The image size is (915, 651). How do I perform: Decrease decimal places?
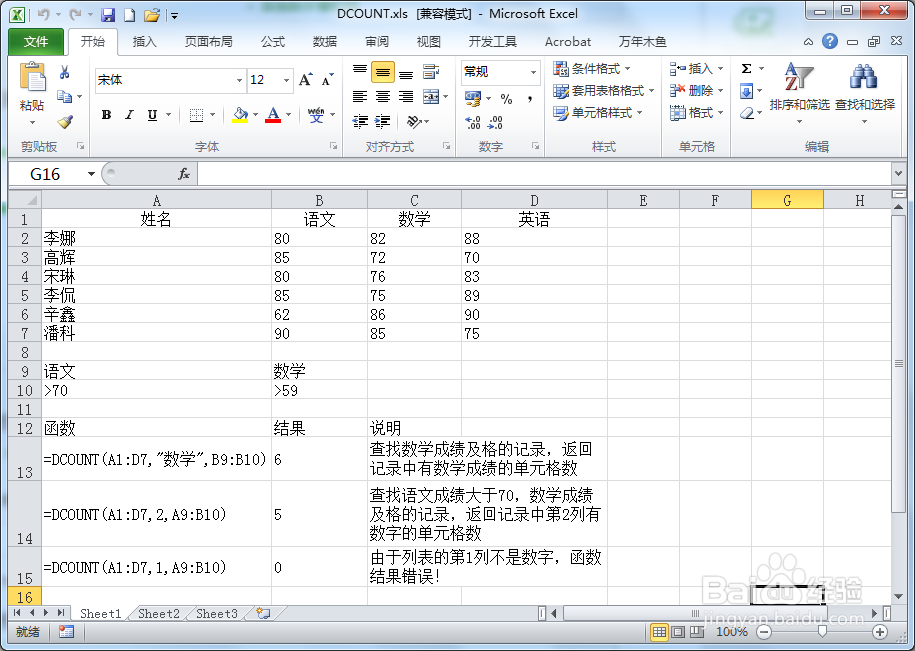[x=495, y=122]
